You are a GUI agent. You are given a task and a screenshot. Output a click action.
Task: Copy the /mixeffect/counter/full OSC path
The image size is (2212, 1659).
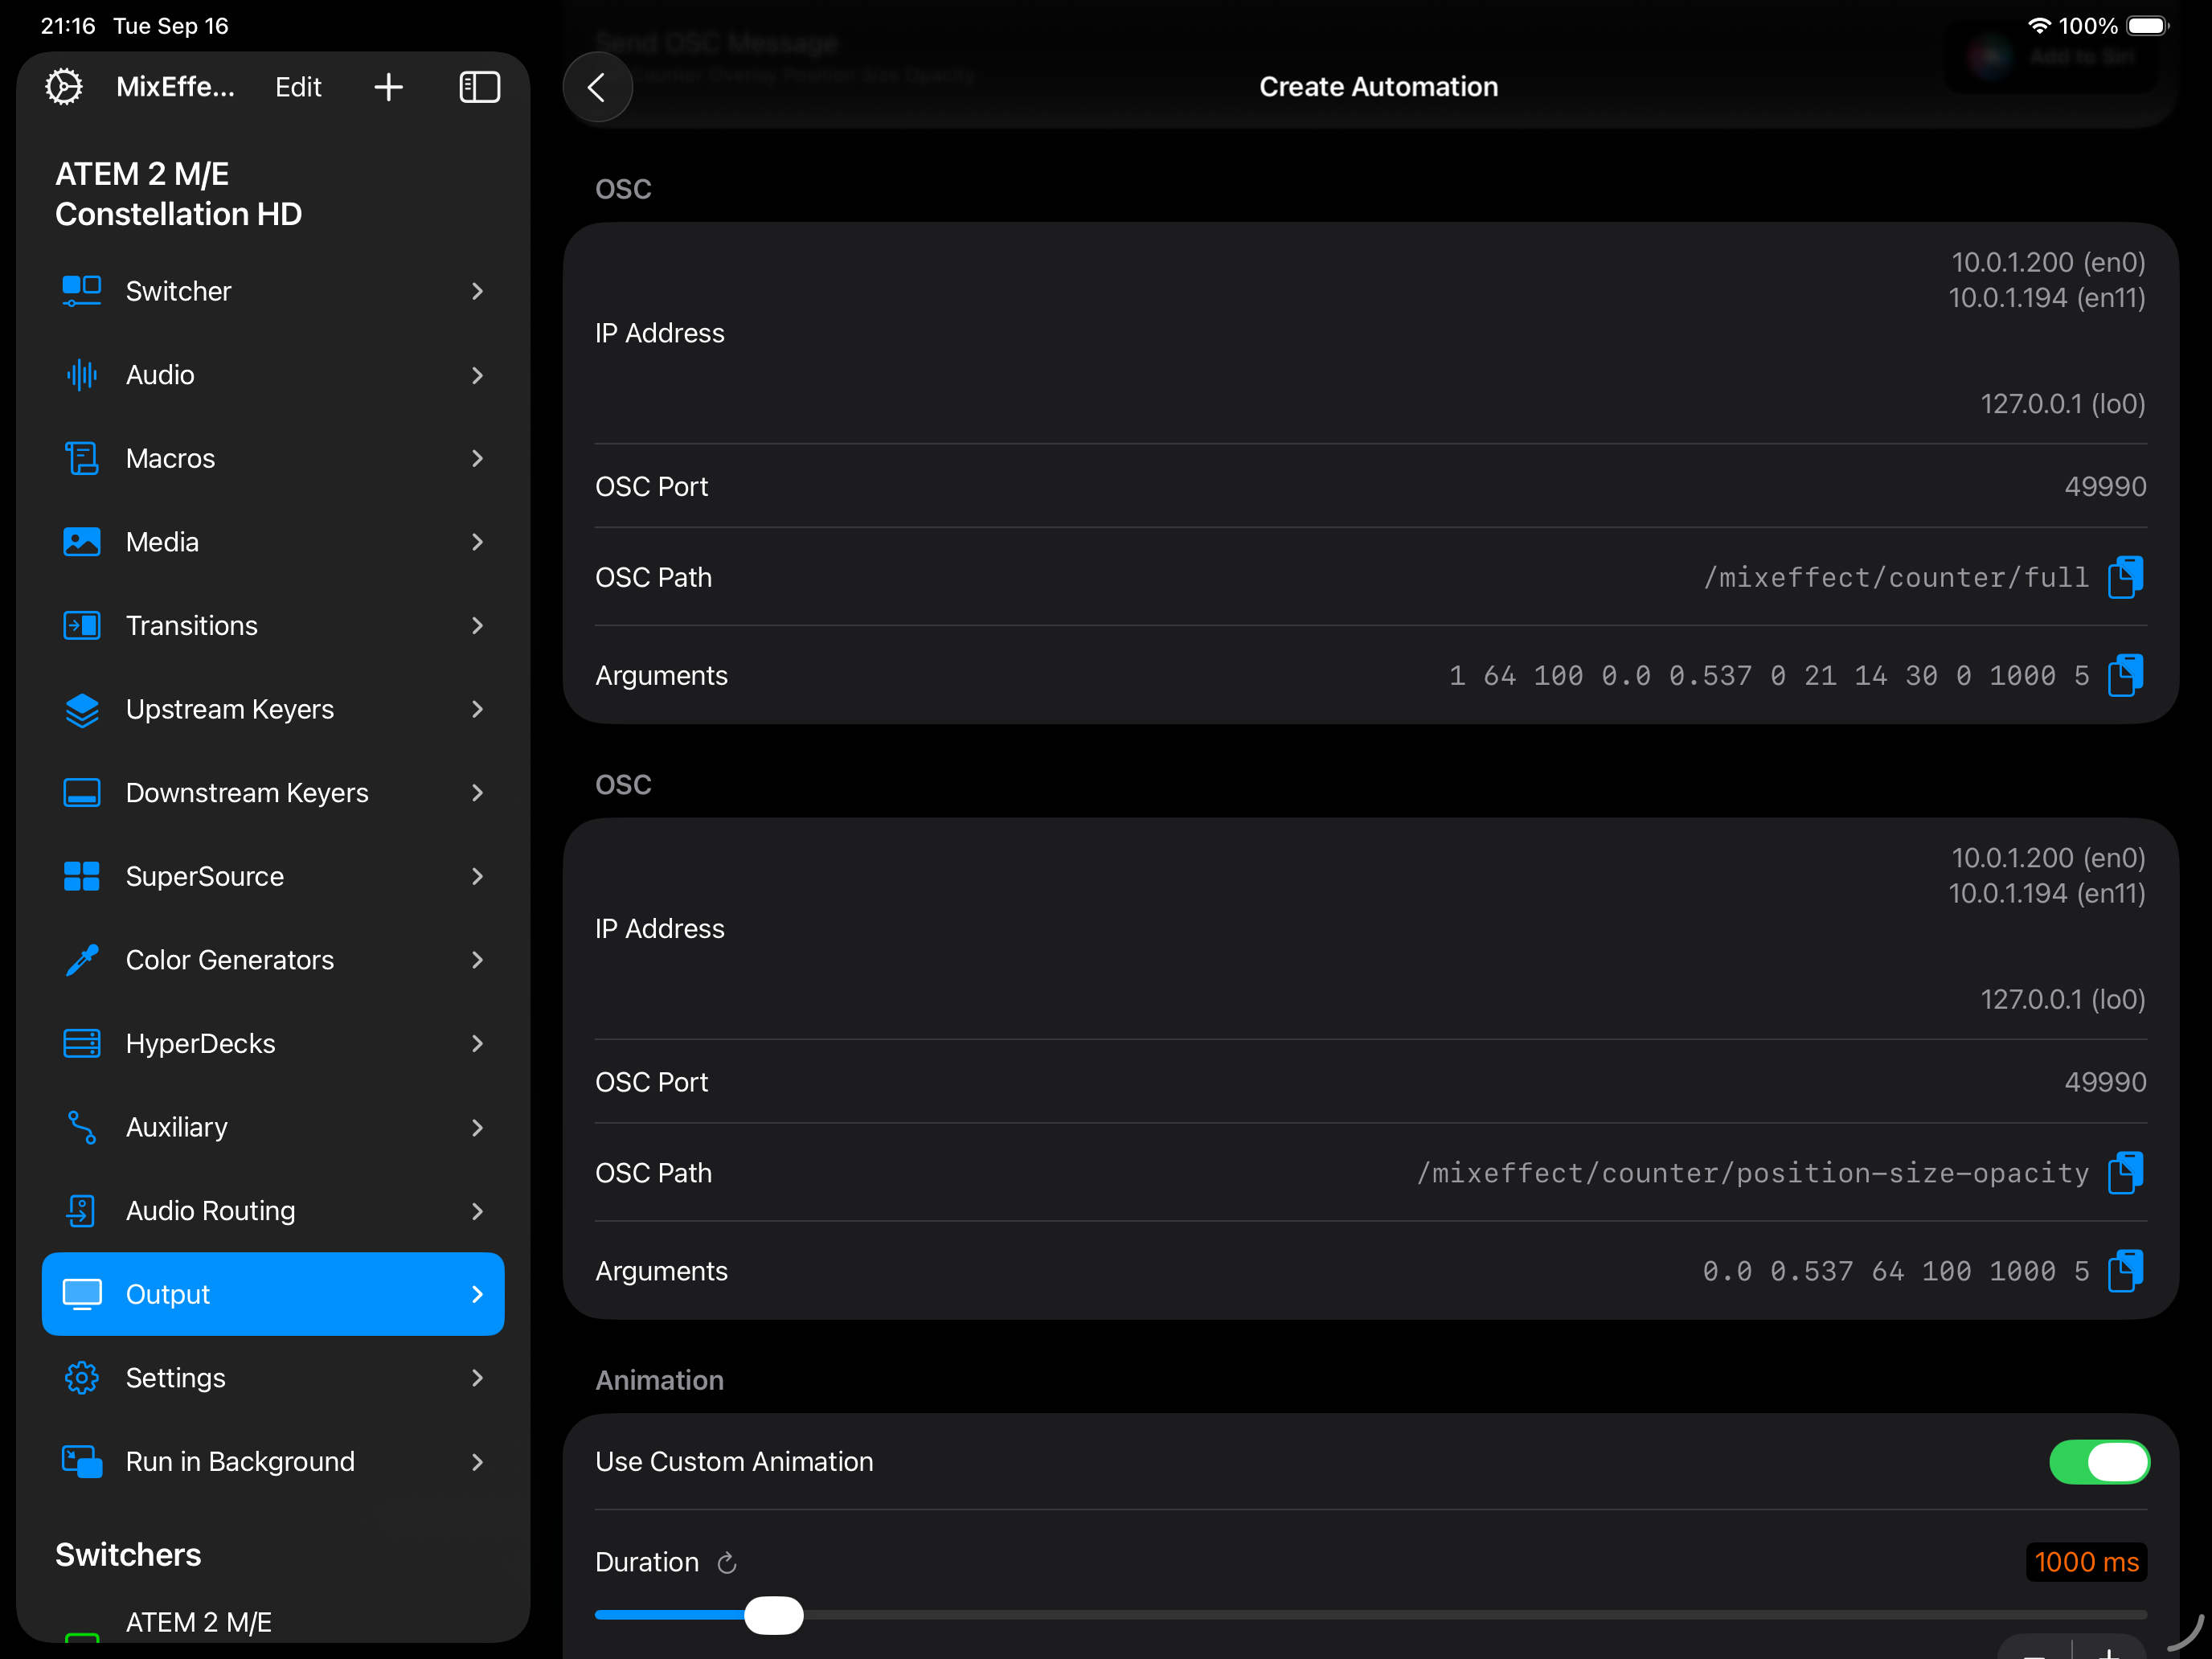pos(2124,577)
